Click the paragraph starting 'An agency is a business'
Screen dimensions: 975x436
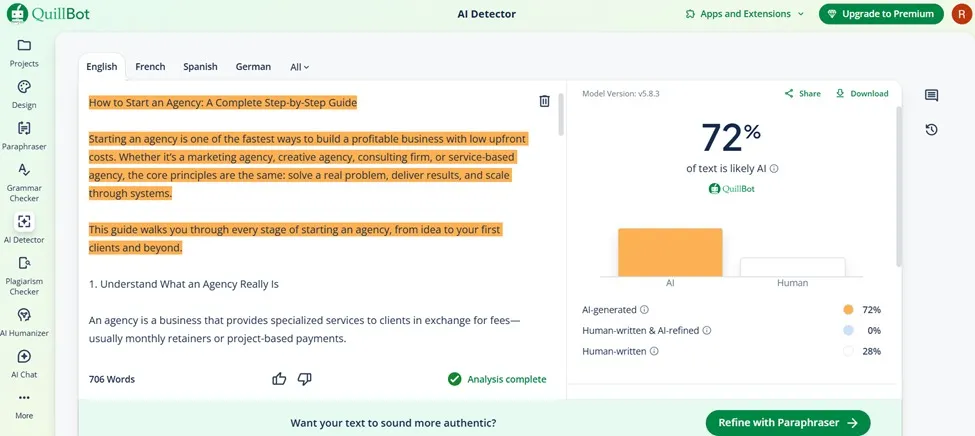tap(305, 330)
